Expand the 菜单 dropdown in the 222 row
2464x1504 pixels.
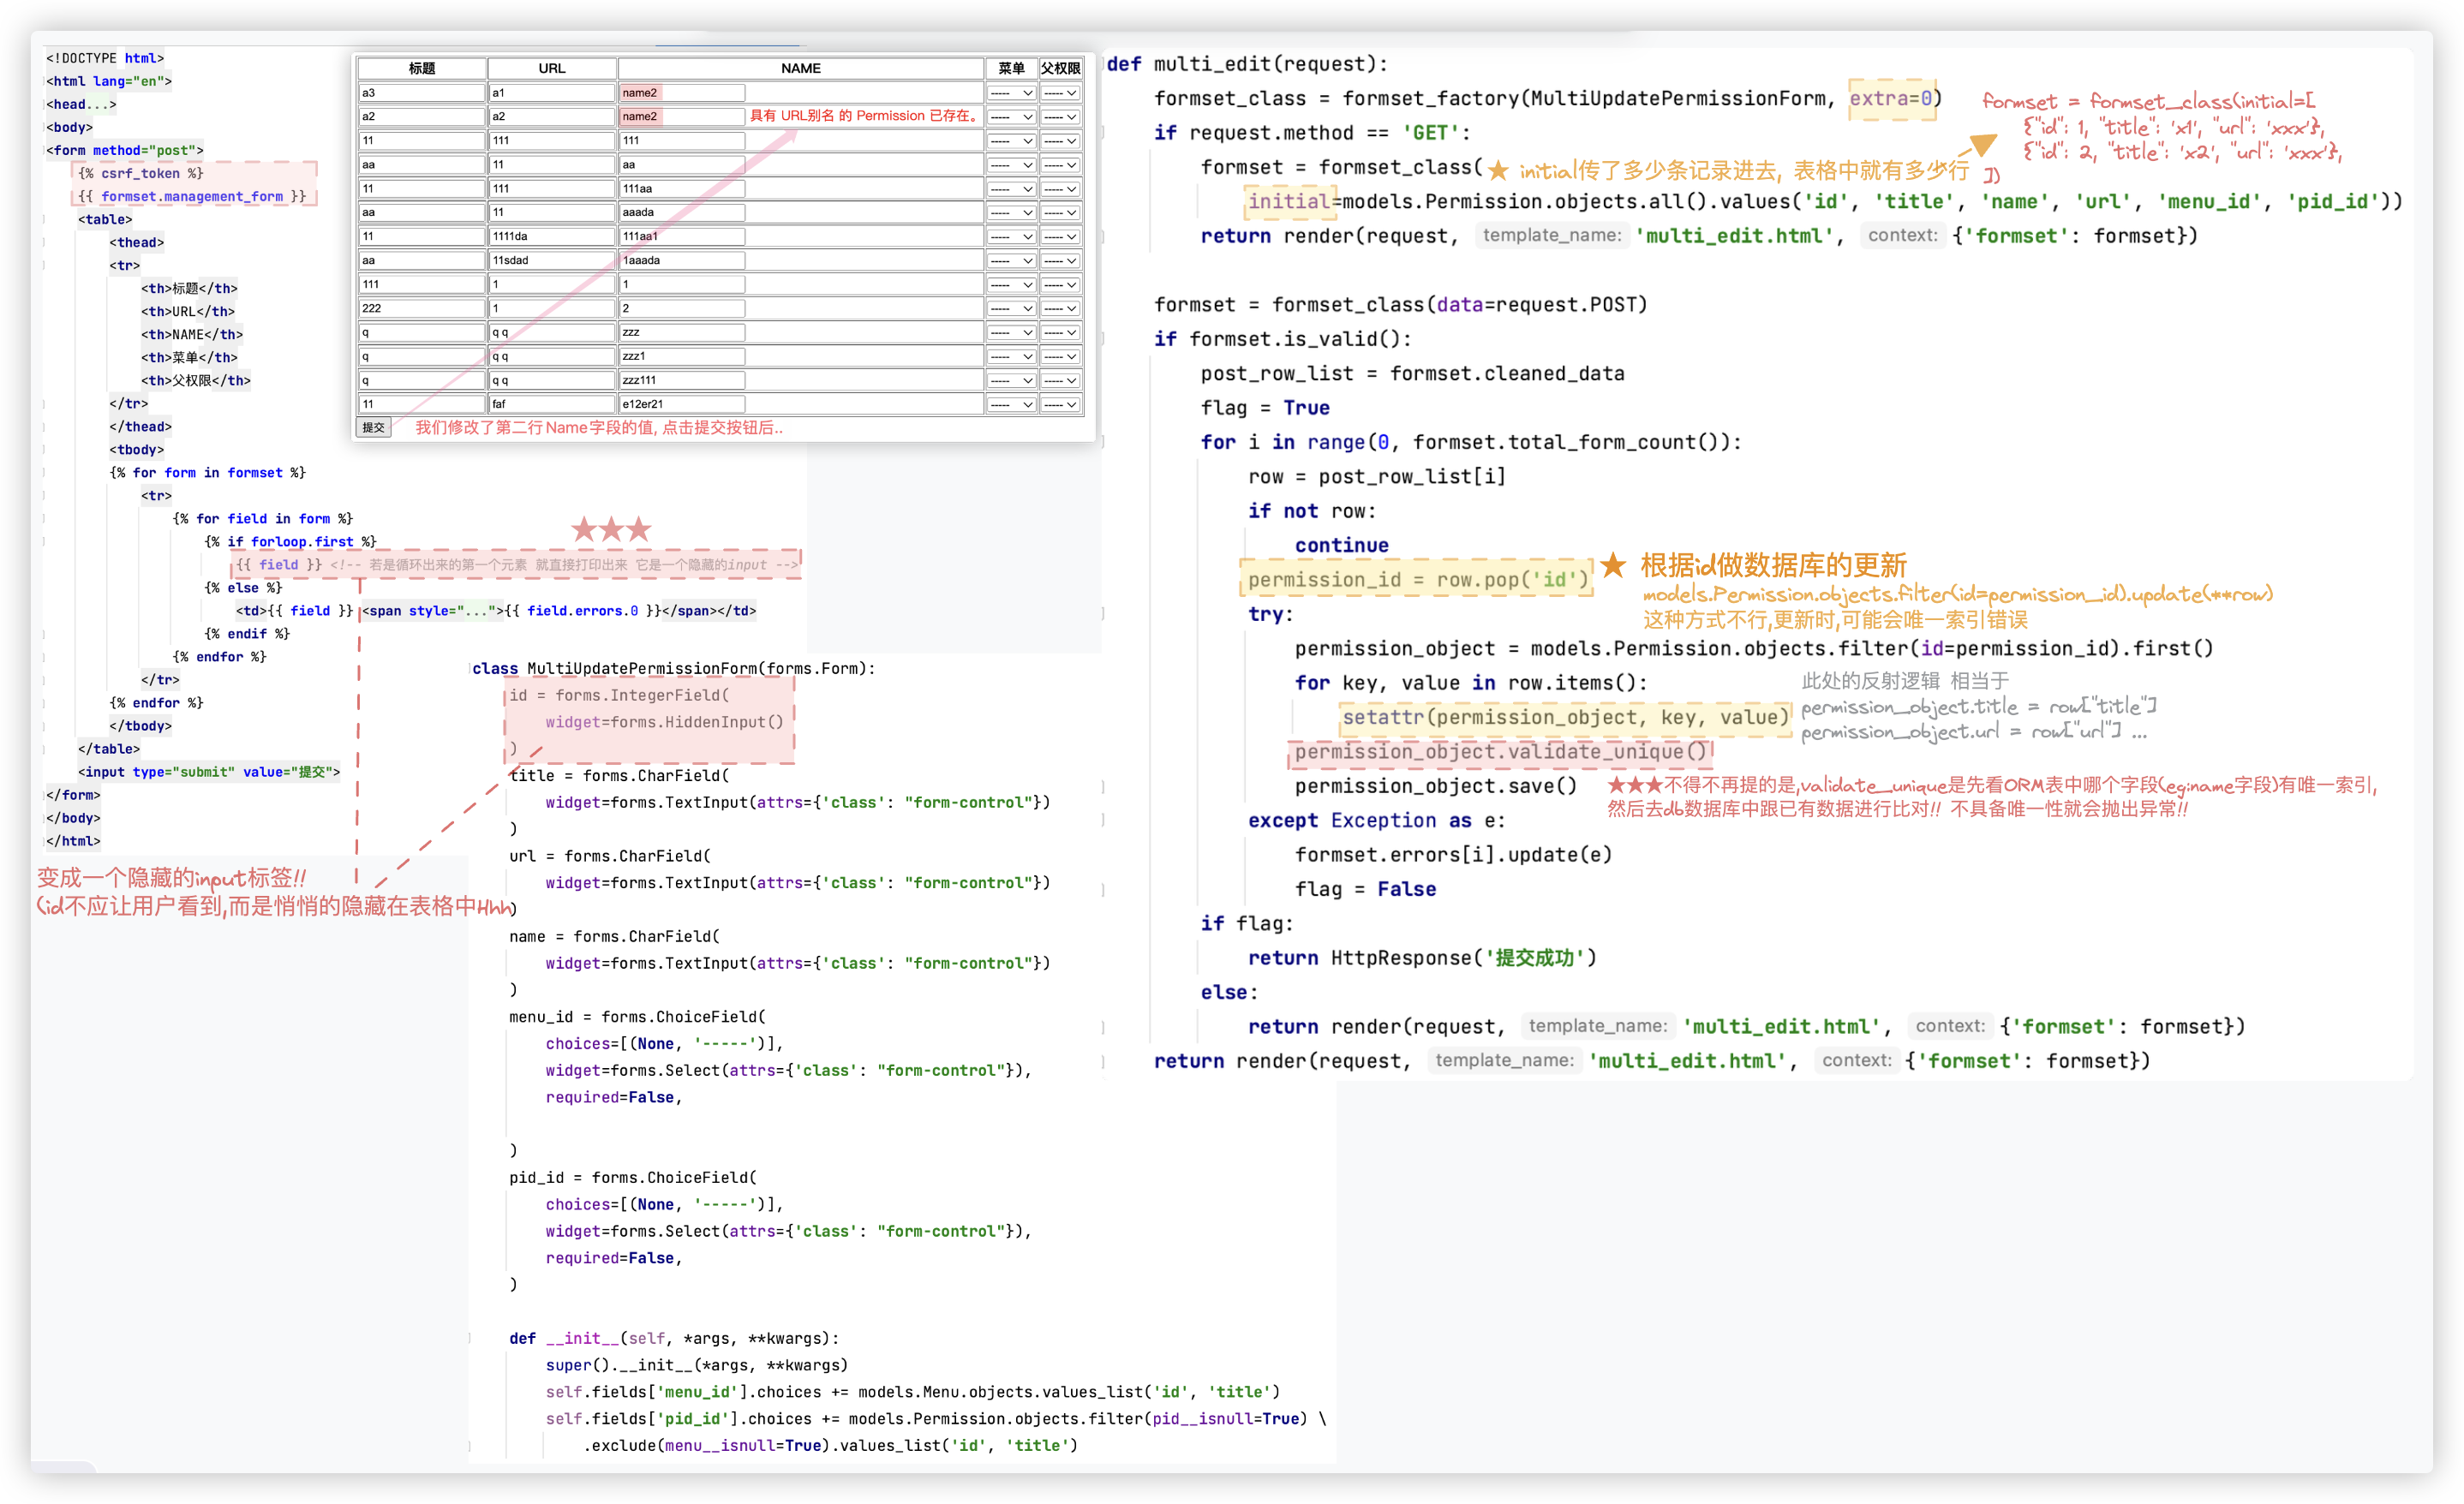1011,309
